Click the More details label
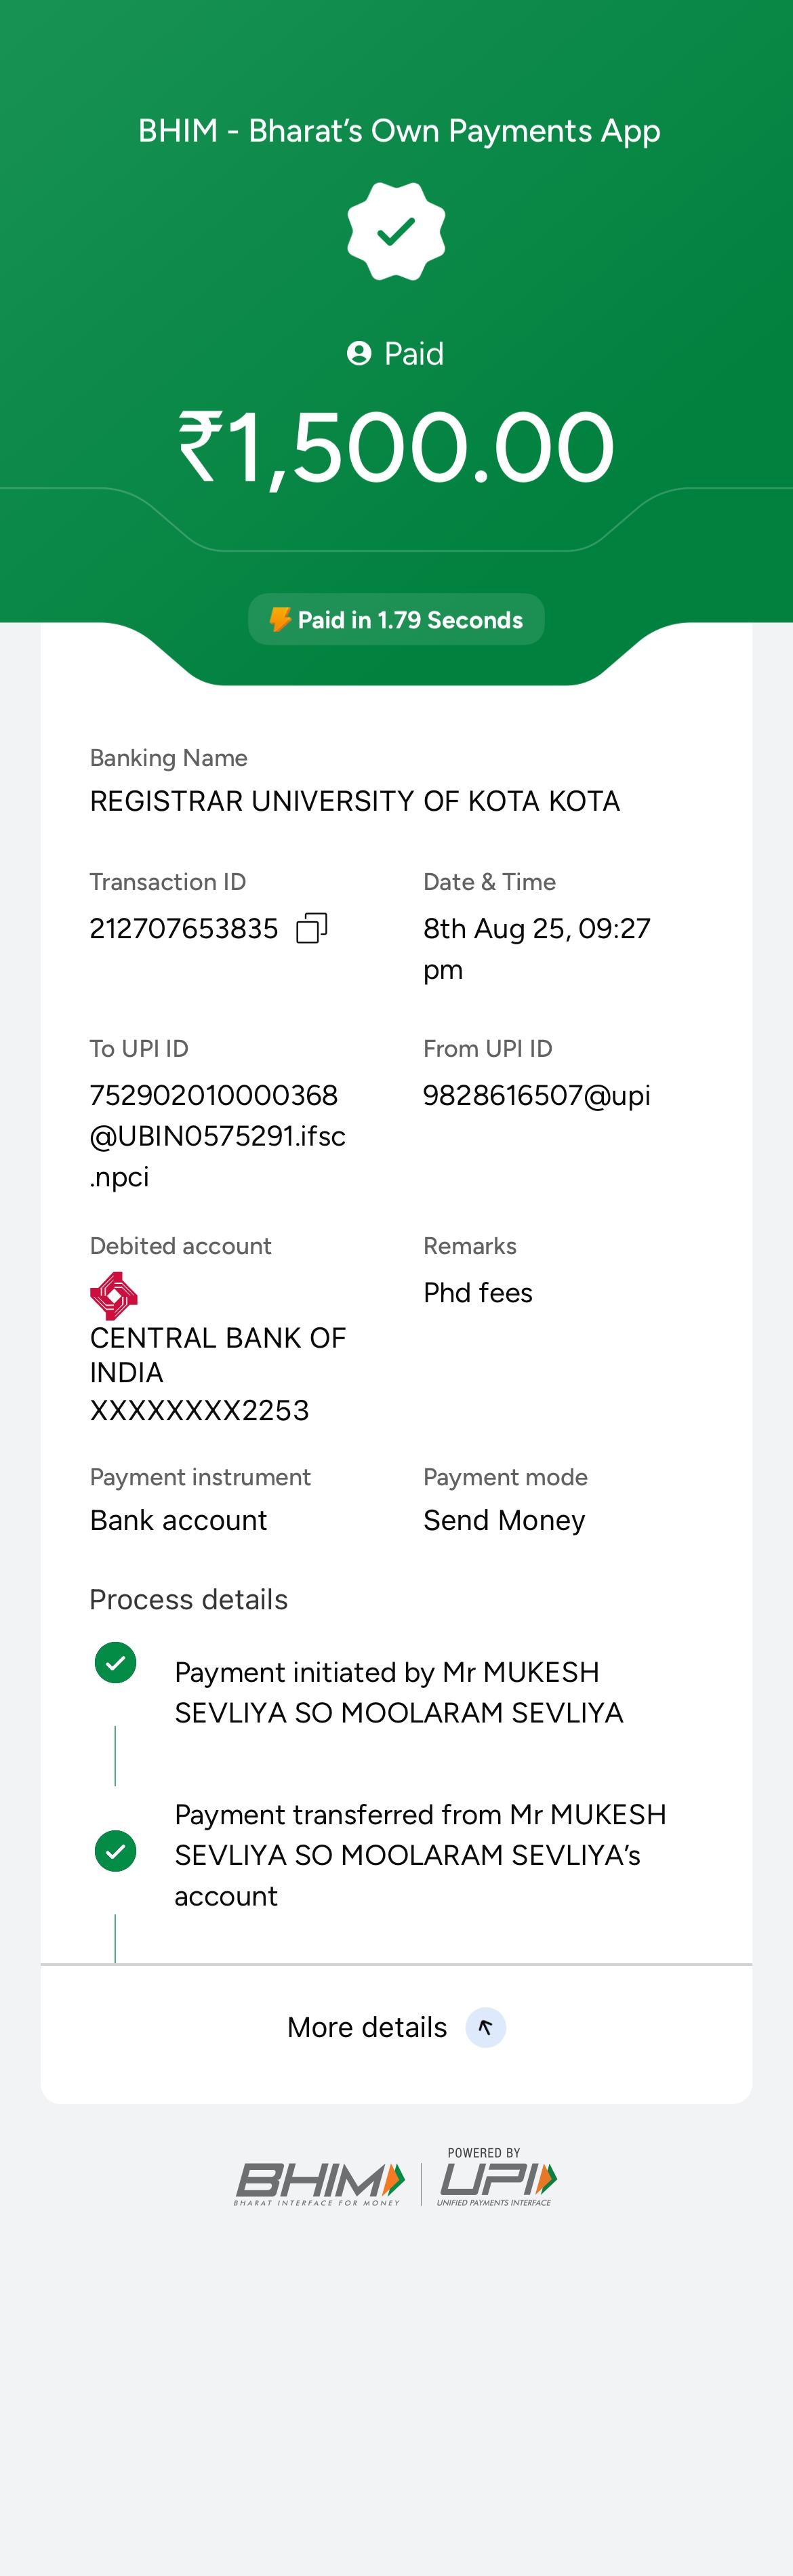 point(367,2027)
